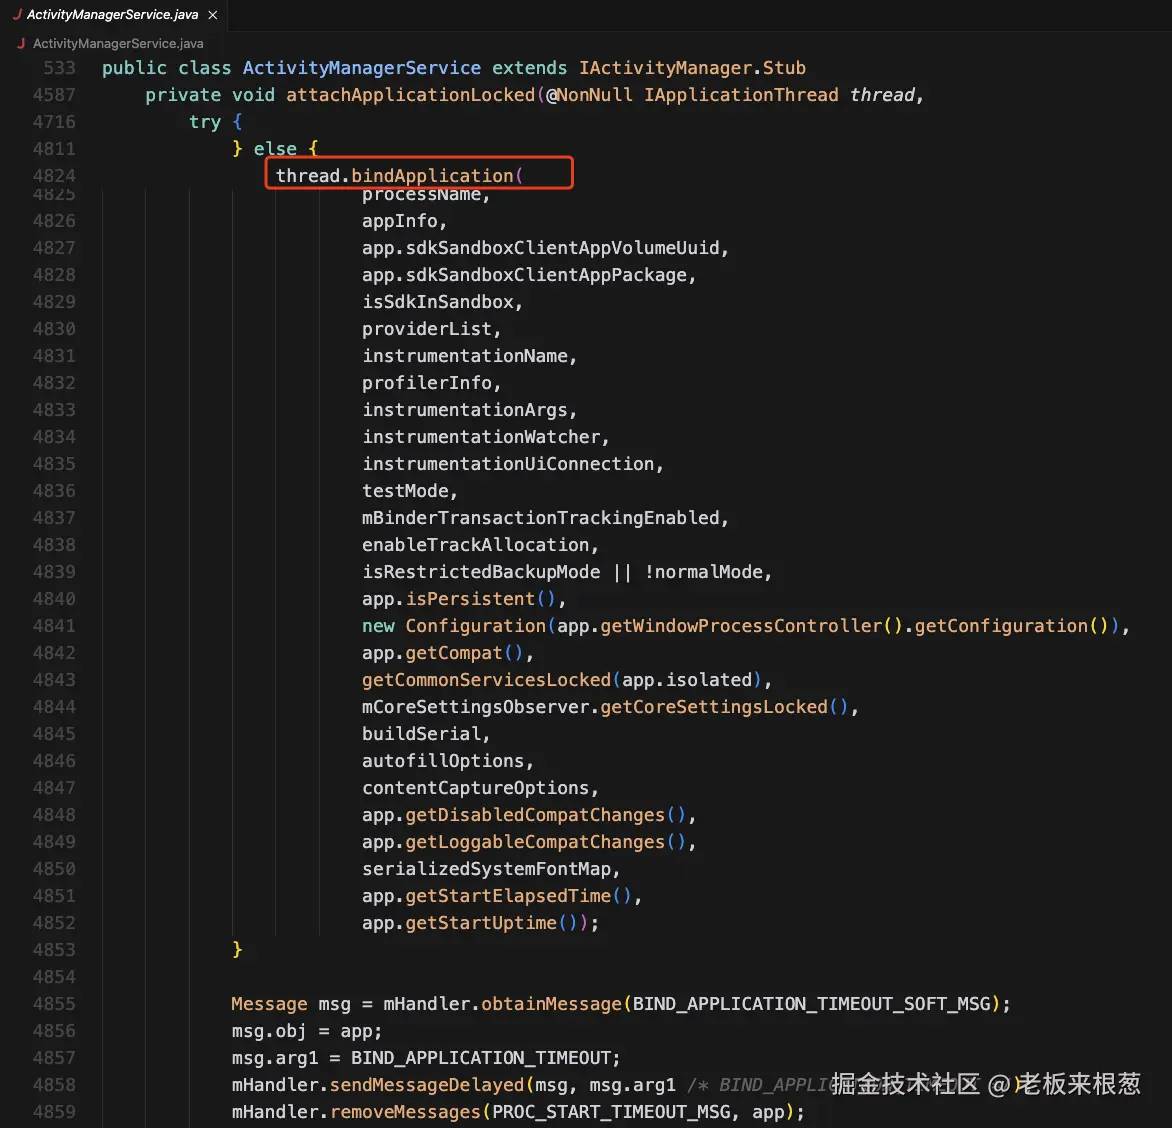The height and width of the screenshot is (1128, 1172).
Task: Click the testMode argument
Action: 405,490
